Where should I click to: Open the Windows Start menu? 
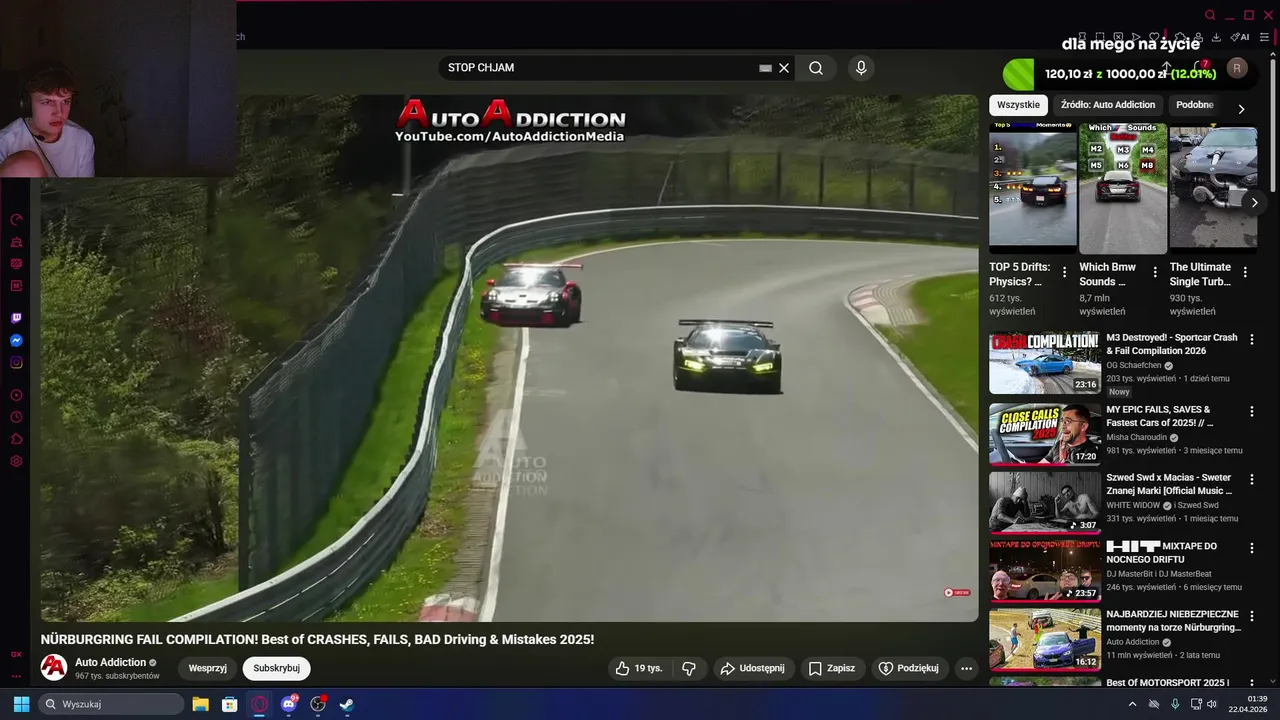(21, 704)
